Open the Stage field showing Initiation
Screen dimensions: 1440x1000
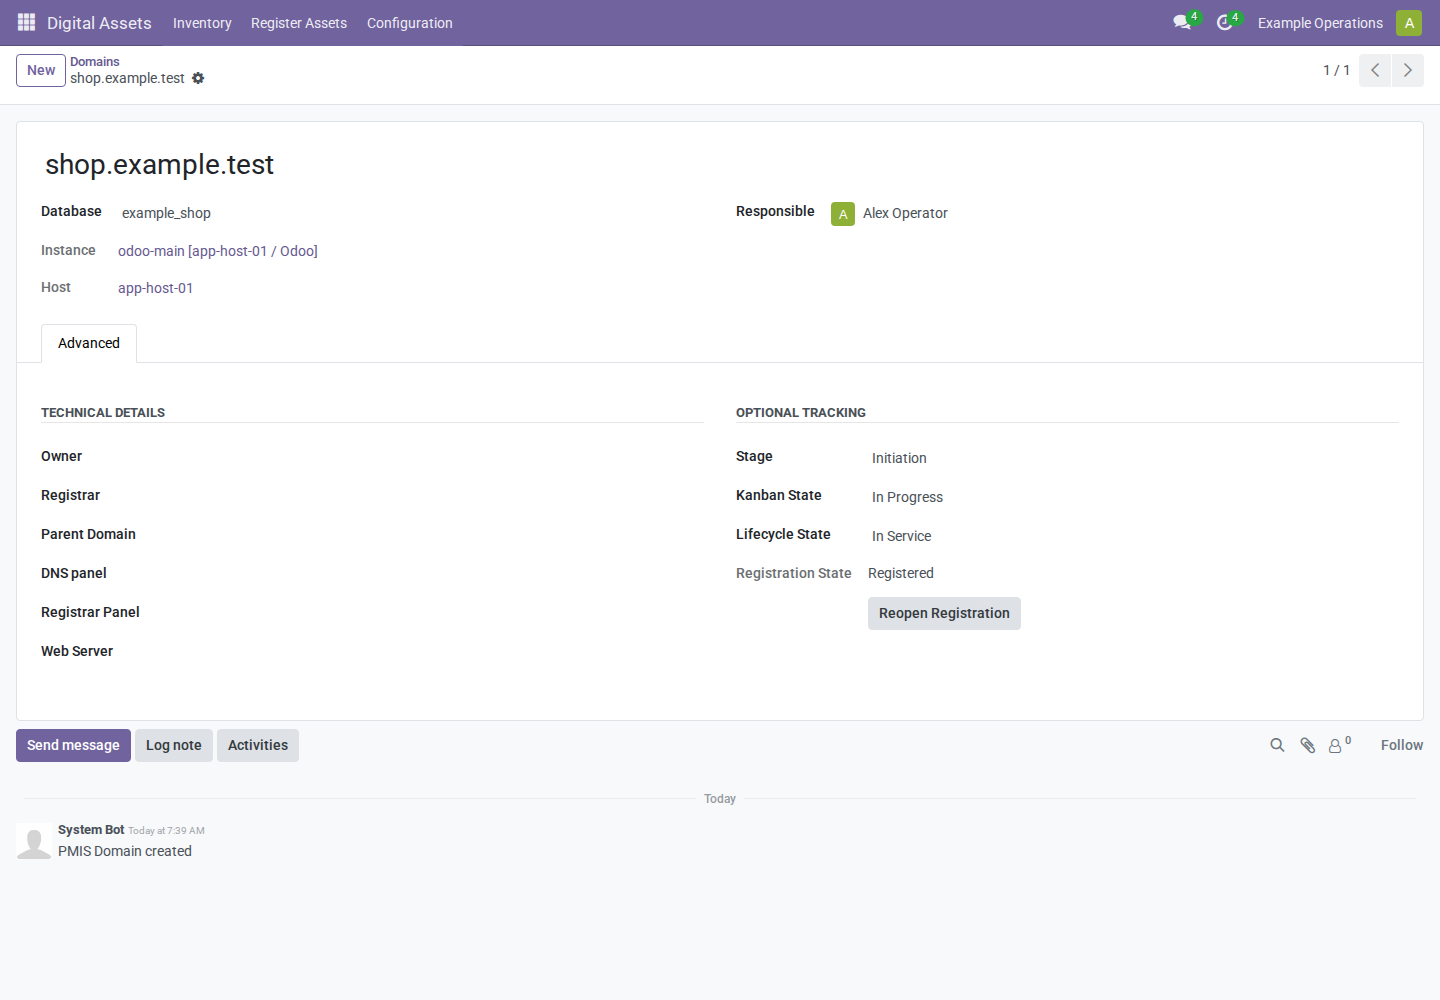point(1135,458)
